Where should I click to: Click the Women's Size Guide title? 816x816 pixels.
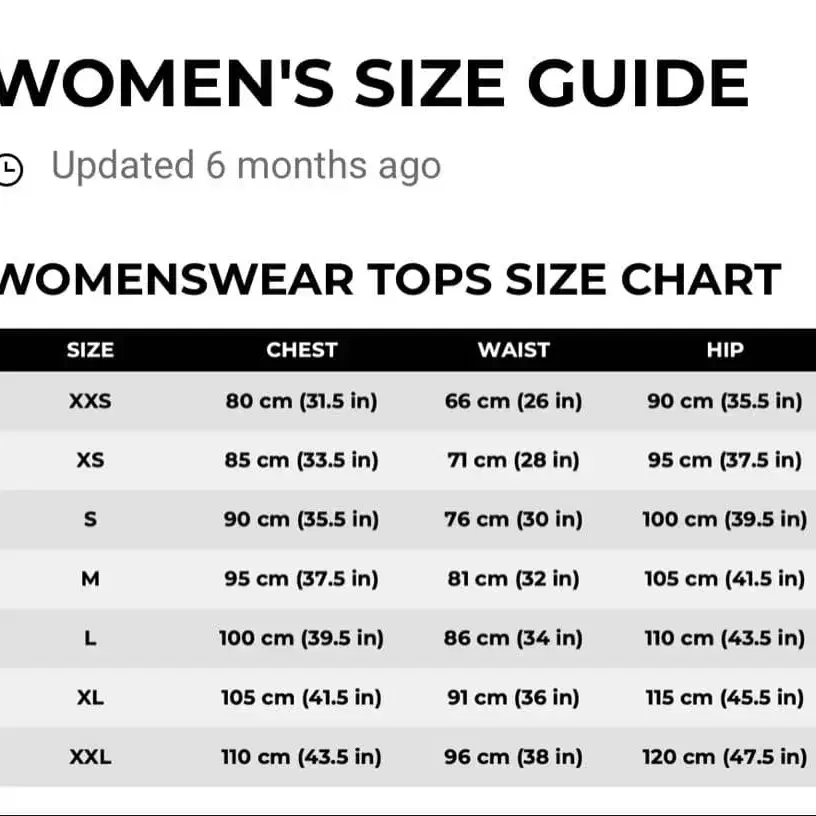[374, 84]
